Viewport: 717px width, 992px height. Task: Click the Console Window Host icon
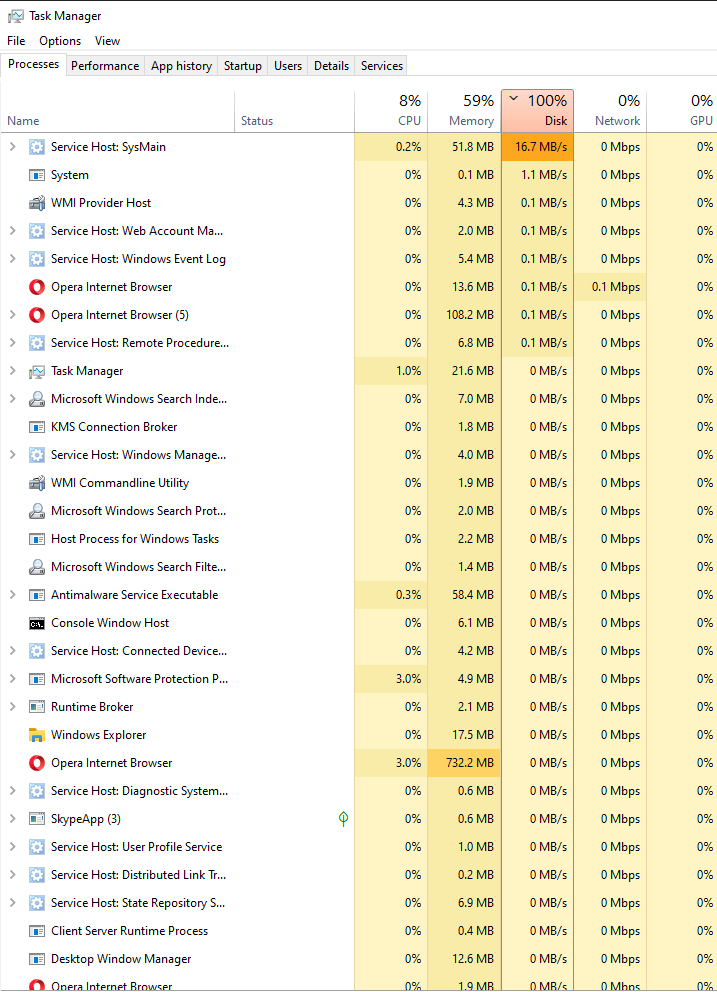(37, 623)
